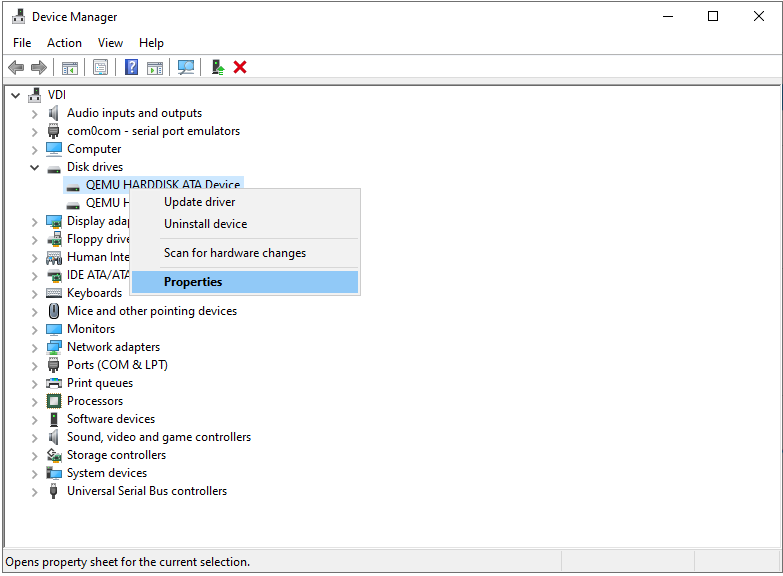Viewport: 783px width, 576px height.
Task: Expand the Audio inputs and outputs category
Action: pyautogui.click(x=34, y=114)
